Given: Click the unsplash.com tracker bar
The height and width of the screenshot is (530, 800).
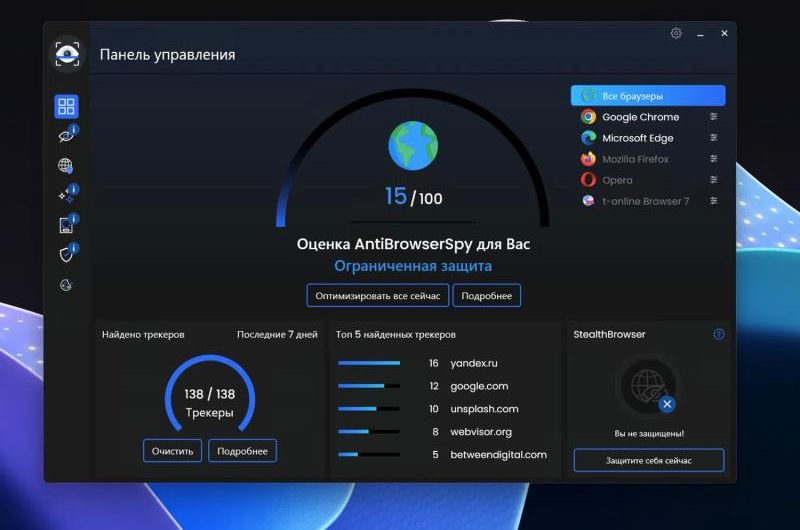Looking at the screenshot, I should point(369,409).
